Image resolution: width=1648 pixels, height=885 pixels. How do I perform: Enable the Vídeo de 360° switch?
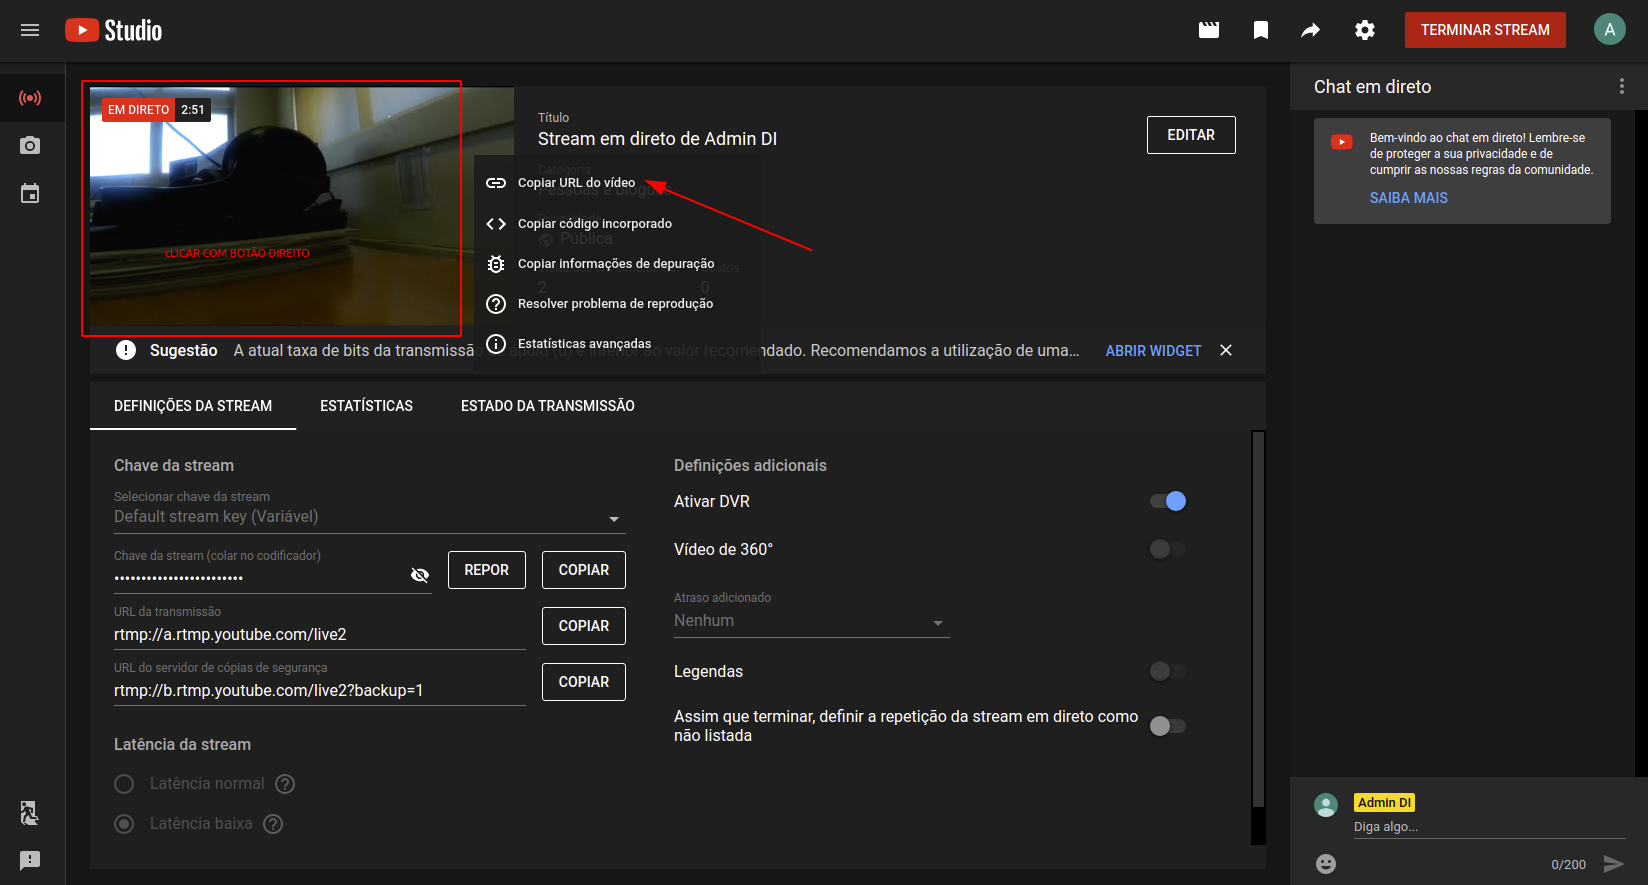tap(1168, 549)
